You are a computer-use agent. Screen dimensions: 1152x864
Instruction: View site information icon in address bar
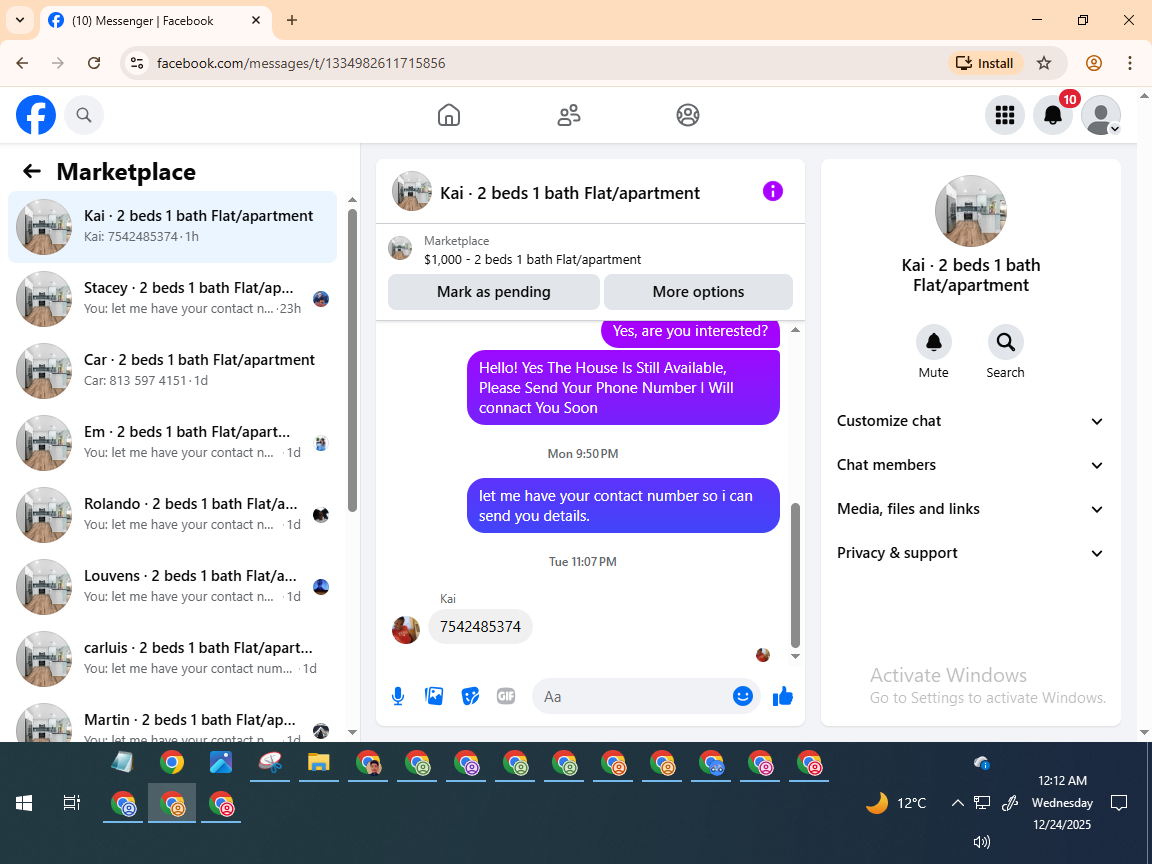pyautogui.click(x=137, y=63)
